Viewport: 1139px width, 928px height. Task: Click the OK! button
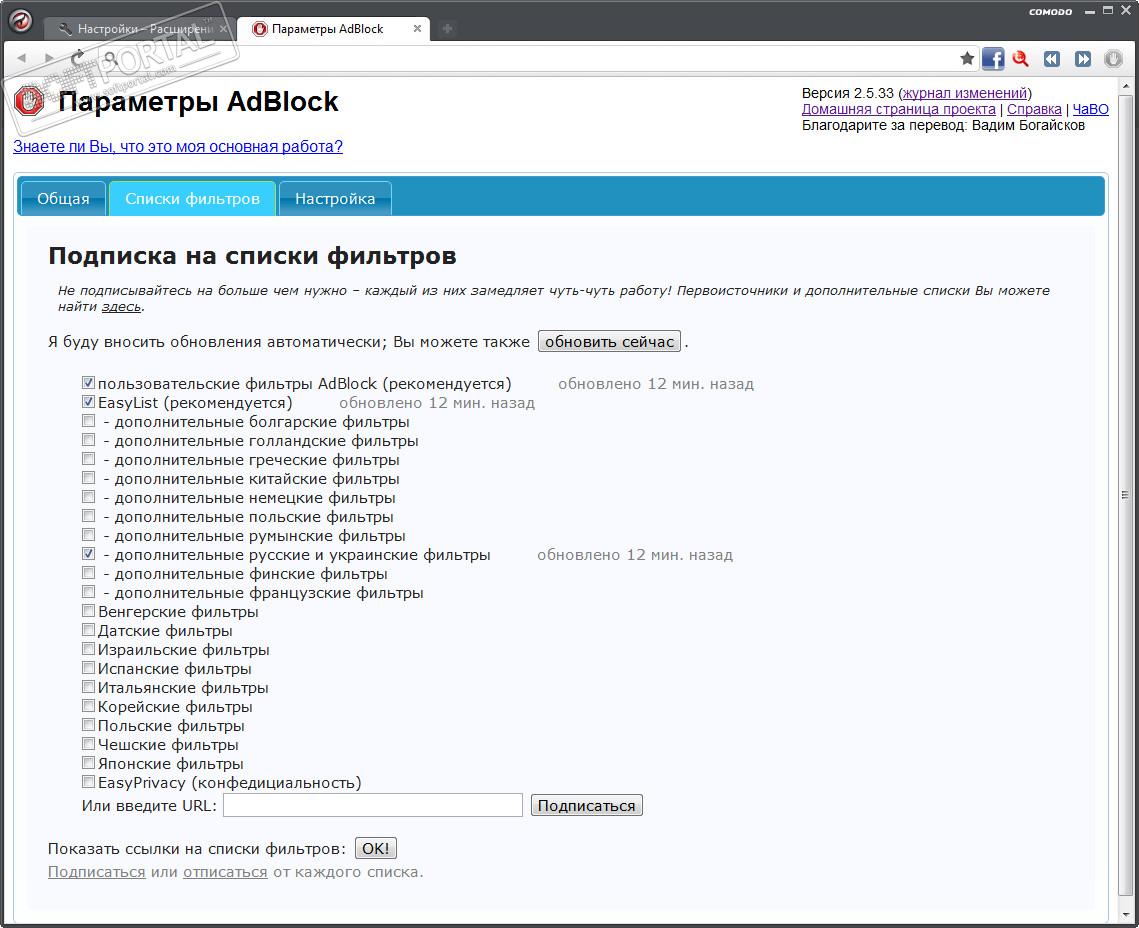[376, 848]
